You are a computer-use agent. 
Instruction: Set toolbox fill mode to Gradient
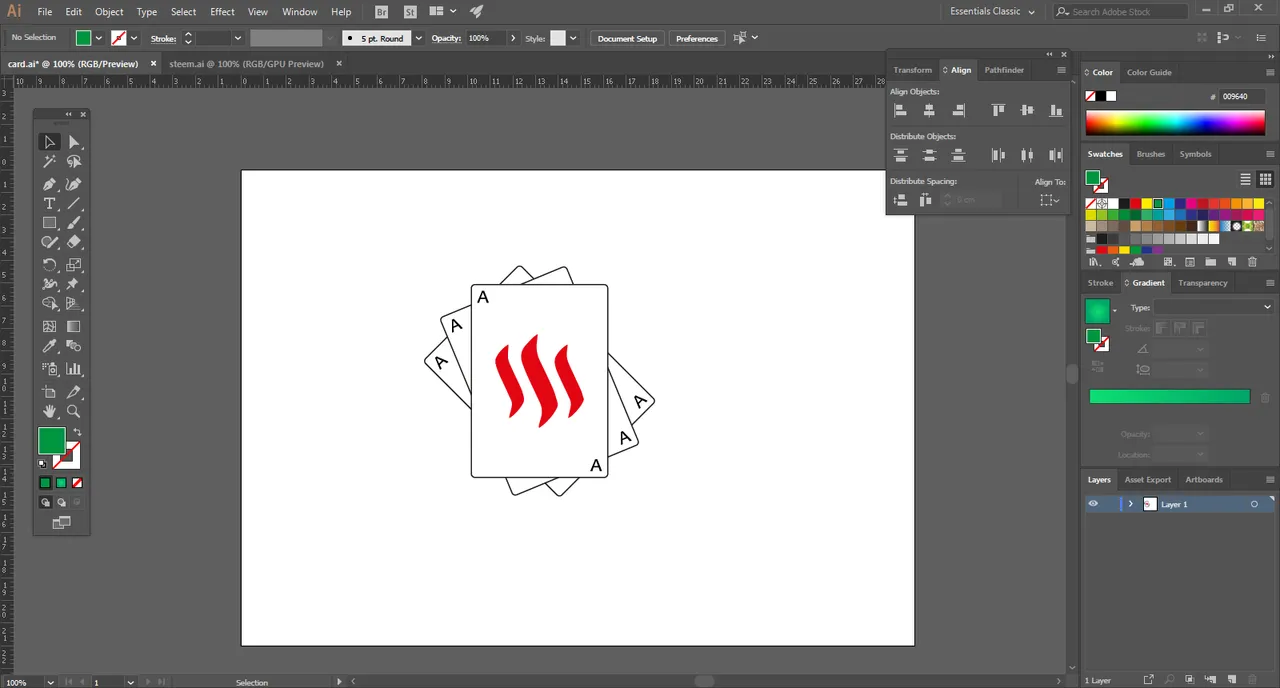pyautogui.click(x=61, y=483)
